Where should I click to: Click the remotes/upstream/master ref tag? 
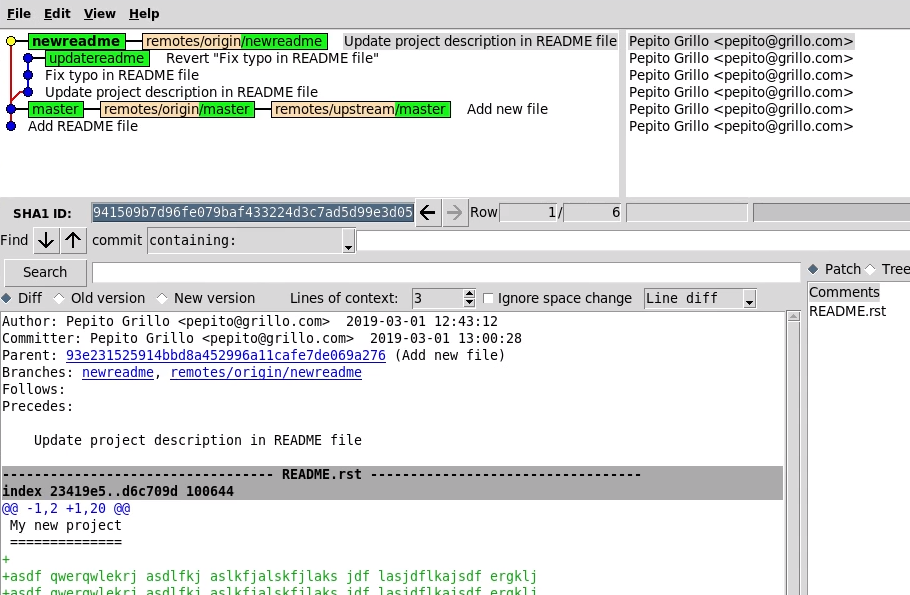[x=360, y=109]
